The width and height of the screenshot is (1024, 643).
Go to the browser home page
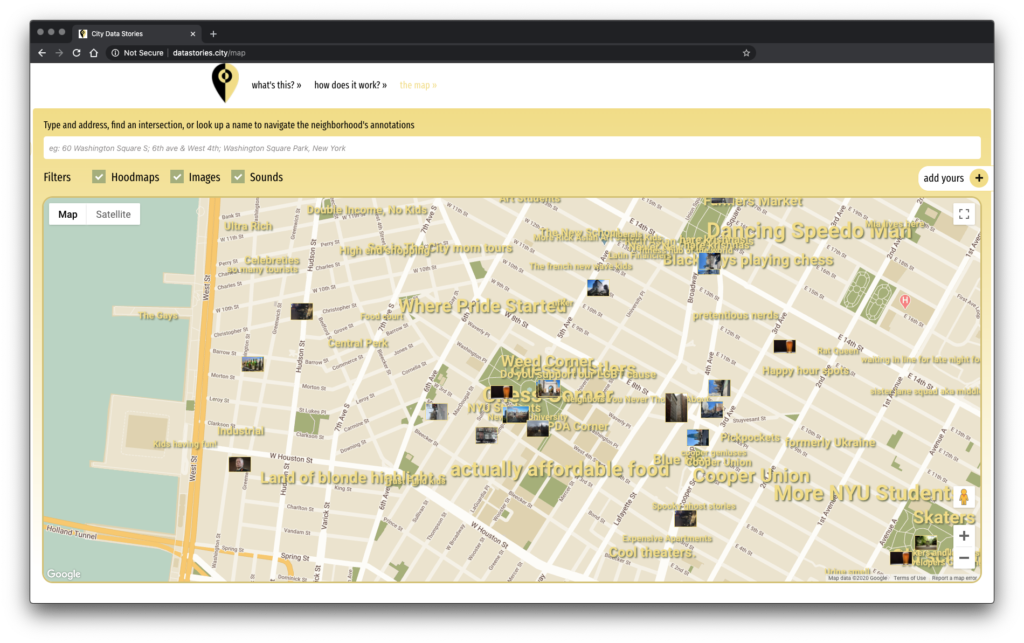(x=94, y=53)
